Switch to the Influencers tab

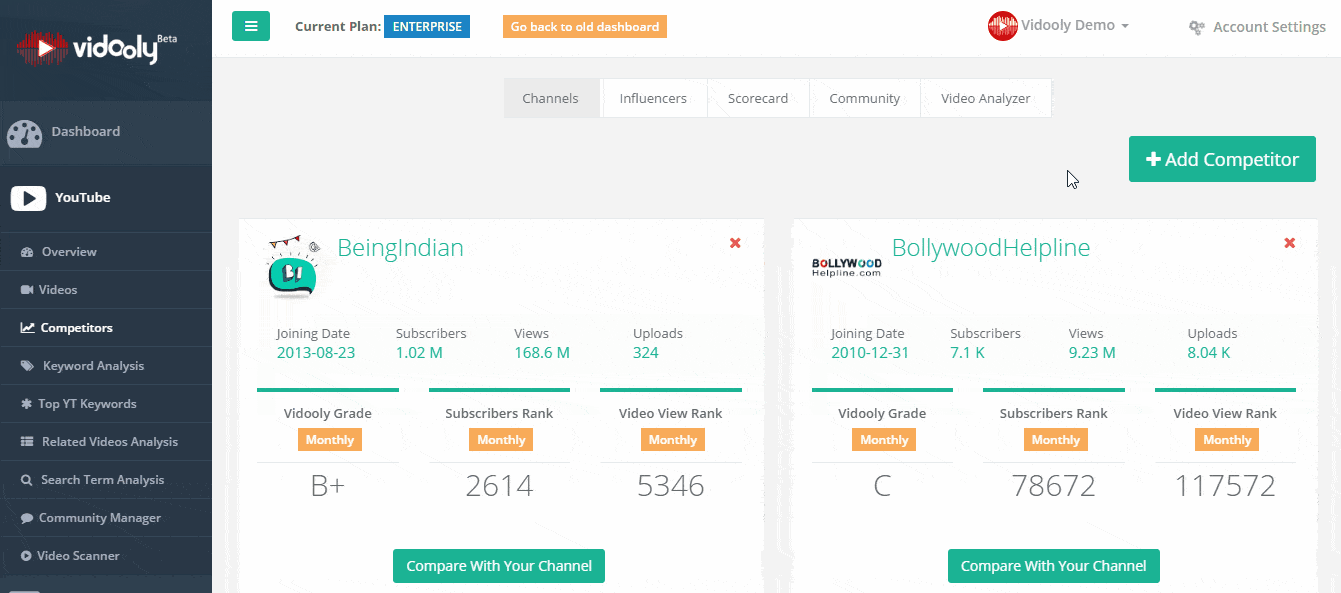point(653,98)
